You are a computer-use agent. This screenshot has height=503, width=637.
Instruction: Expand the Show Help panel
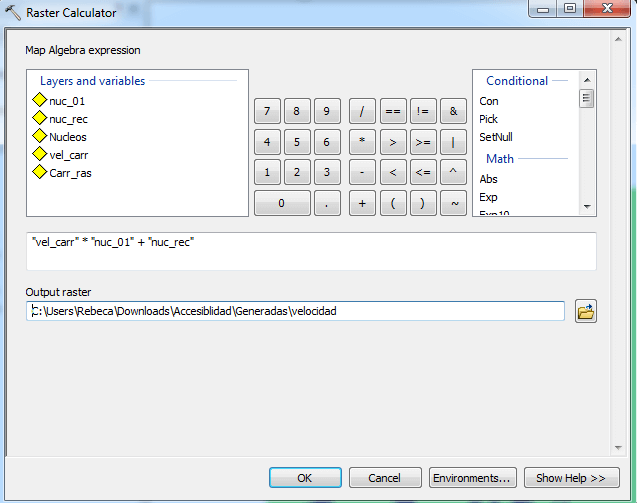coord(571,478)
